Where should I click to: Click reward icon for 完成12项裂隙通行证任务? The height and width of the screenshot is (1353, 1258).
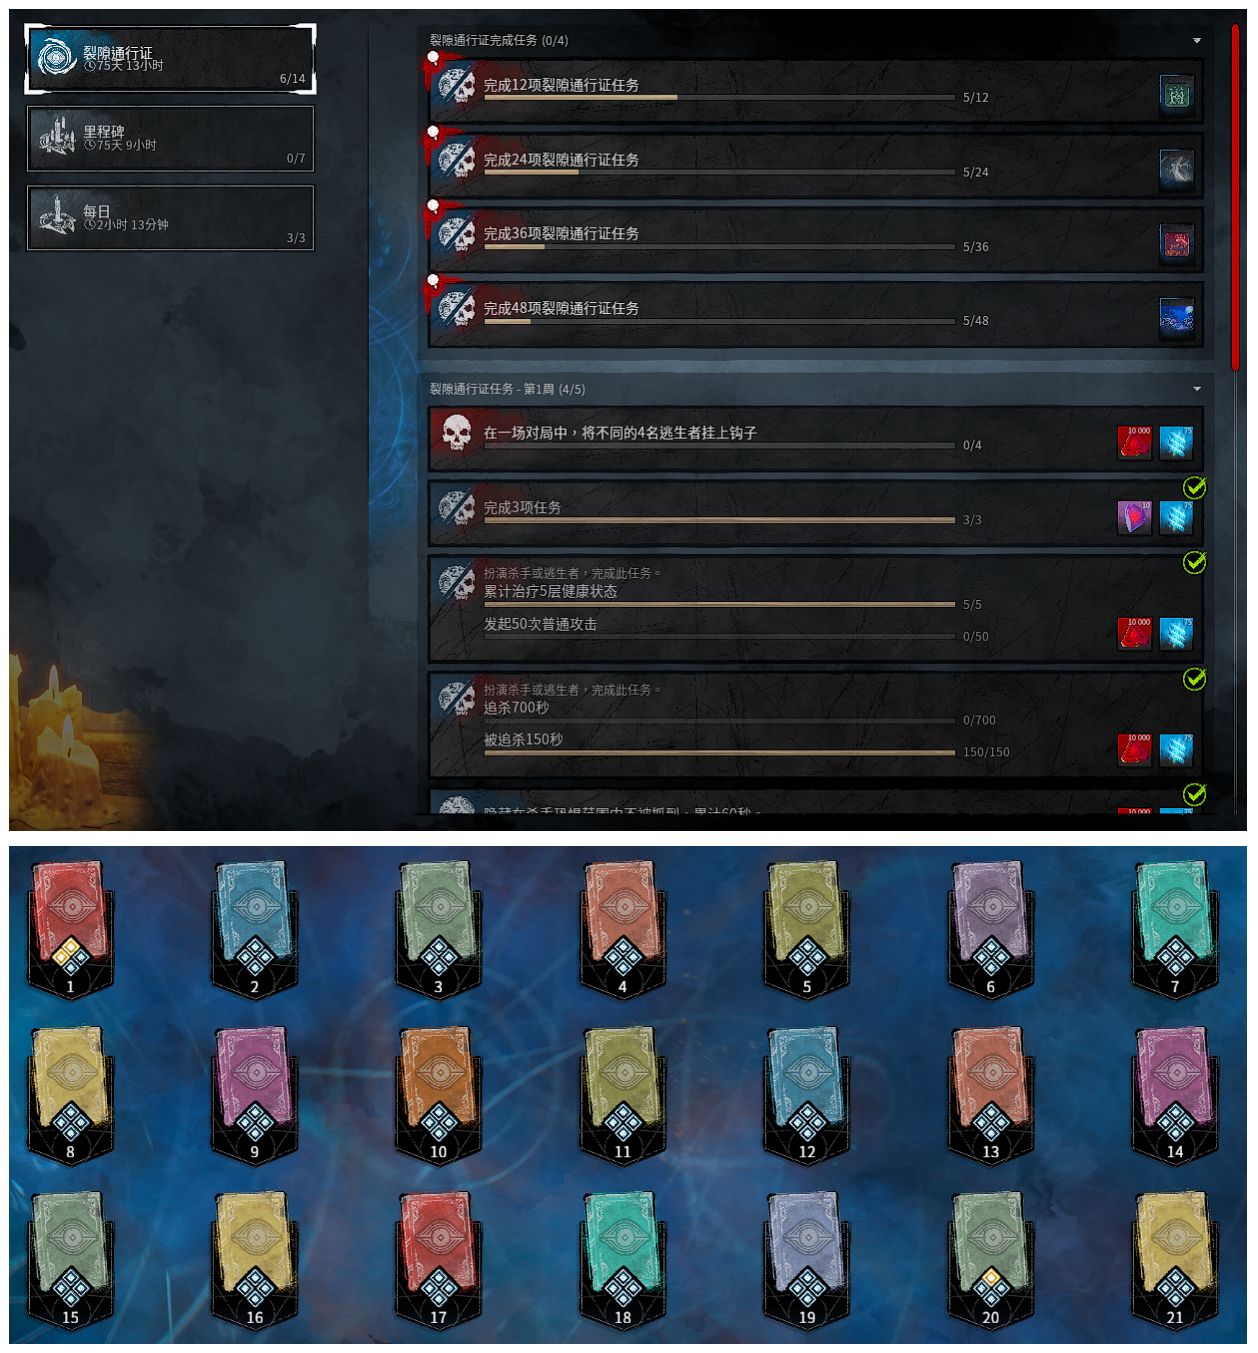(x=1176, y=95)
